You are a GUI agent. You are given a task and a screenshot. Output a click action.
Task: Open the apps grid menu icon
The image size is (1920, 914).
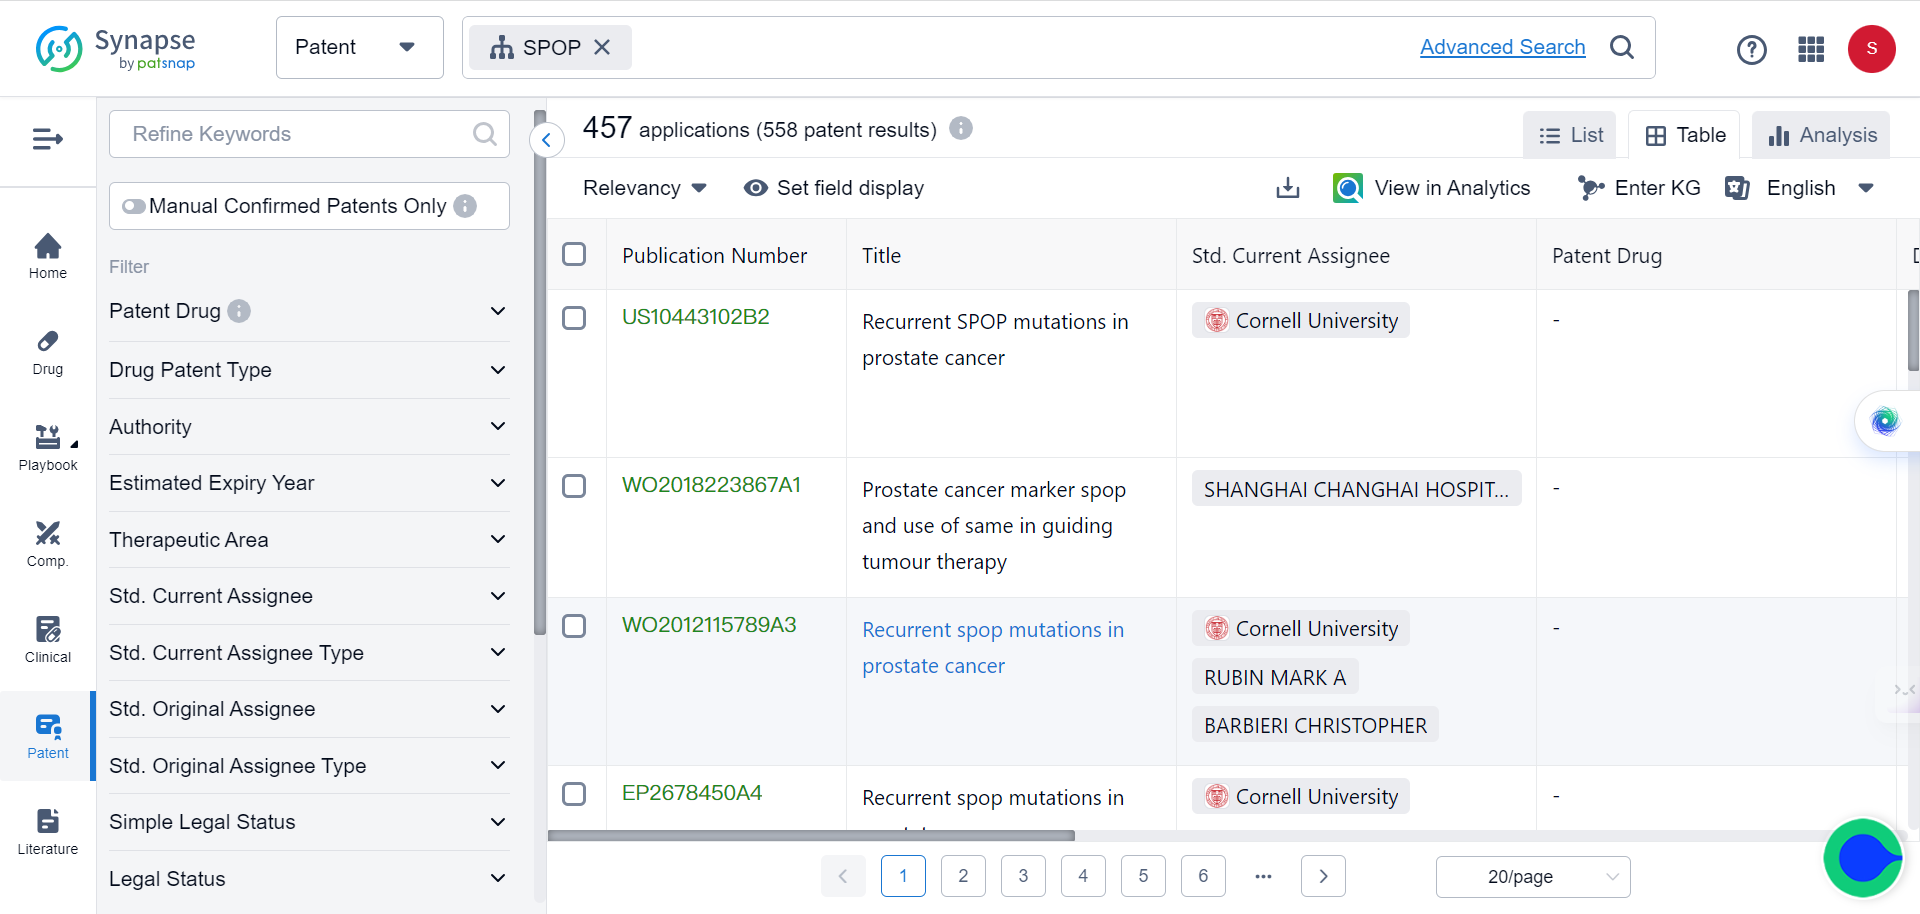(x=1811, y=49)
